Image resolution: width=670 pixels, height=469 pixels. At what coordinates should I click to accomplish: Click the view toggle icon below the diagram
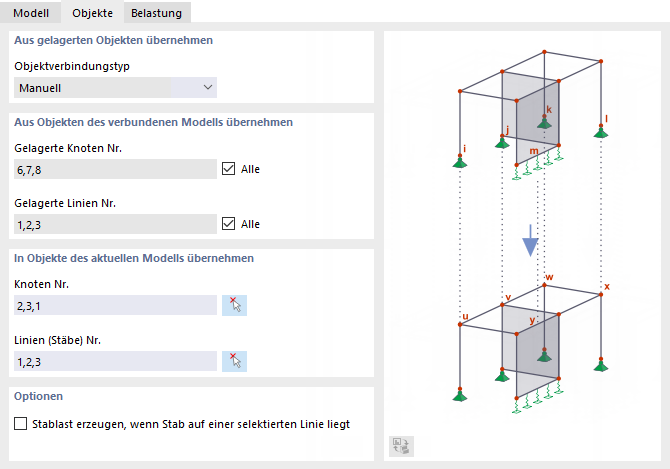pos(401,447)
